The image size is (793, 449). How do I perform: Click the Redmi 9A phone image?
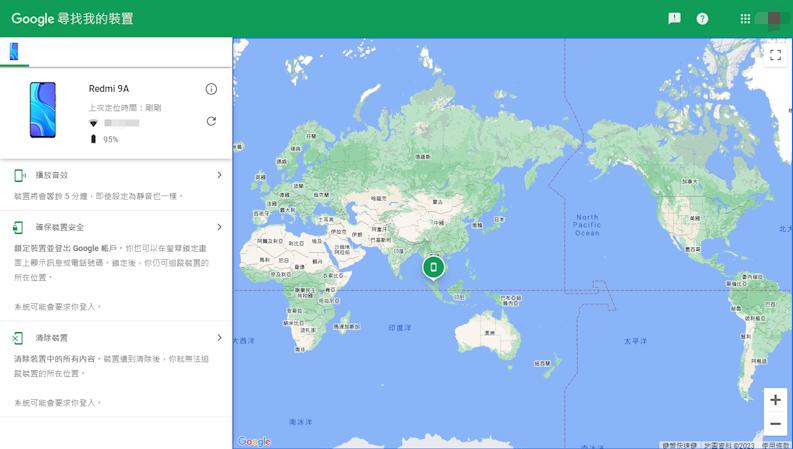43,110
